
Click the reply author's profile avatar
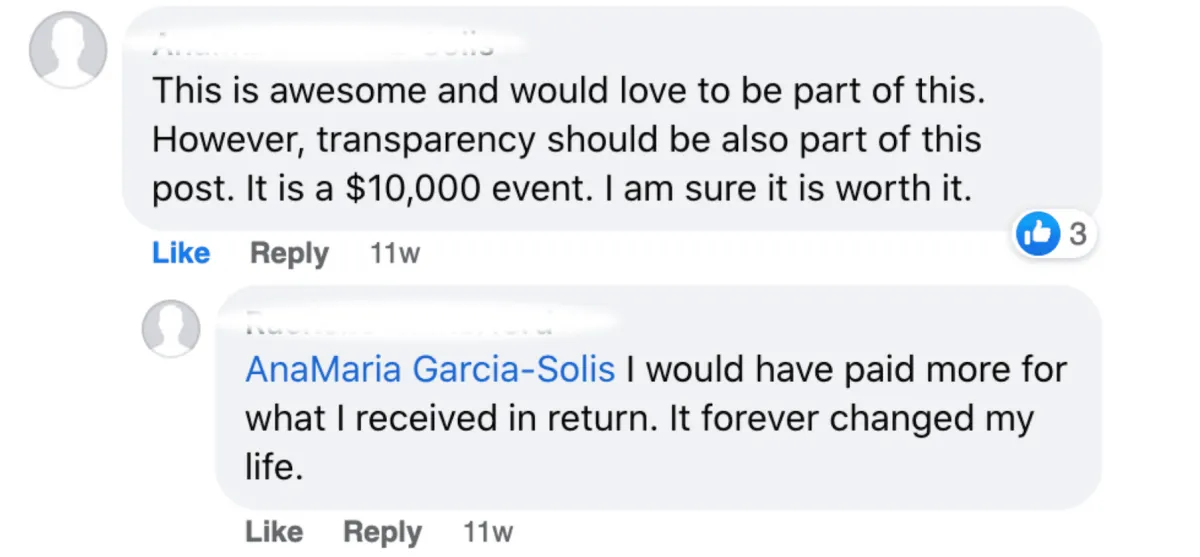pyautogui.click(x=171, y=329)
